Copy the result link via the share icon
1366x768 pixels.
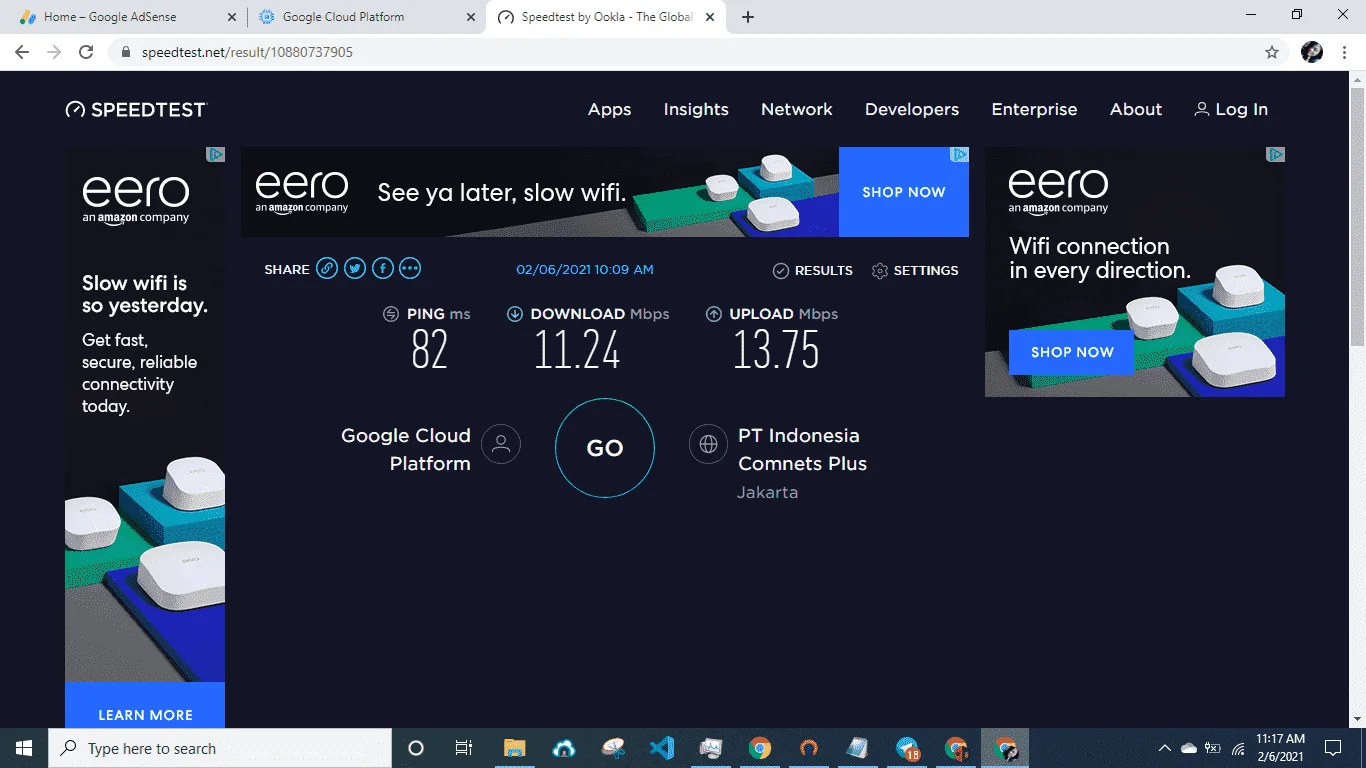click(327, 268)
